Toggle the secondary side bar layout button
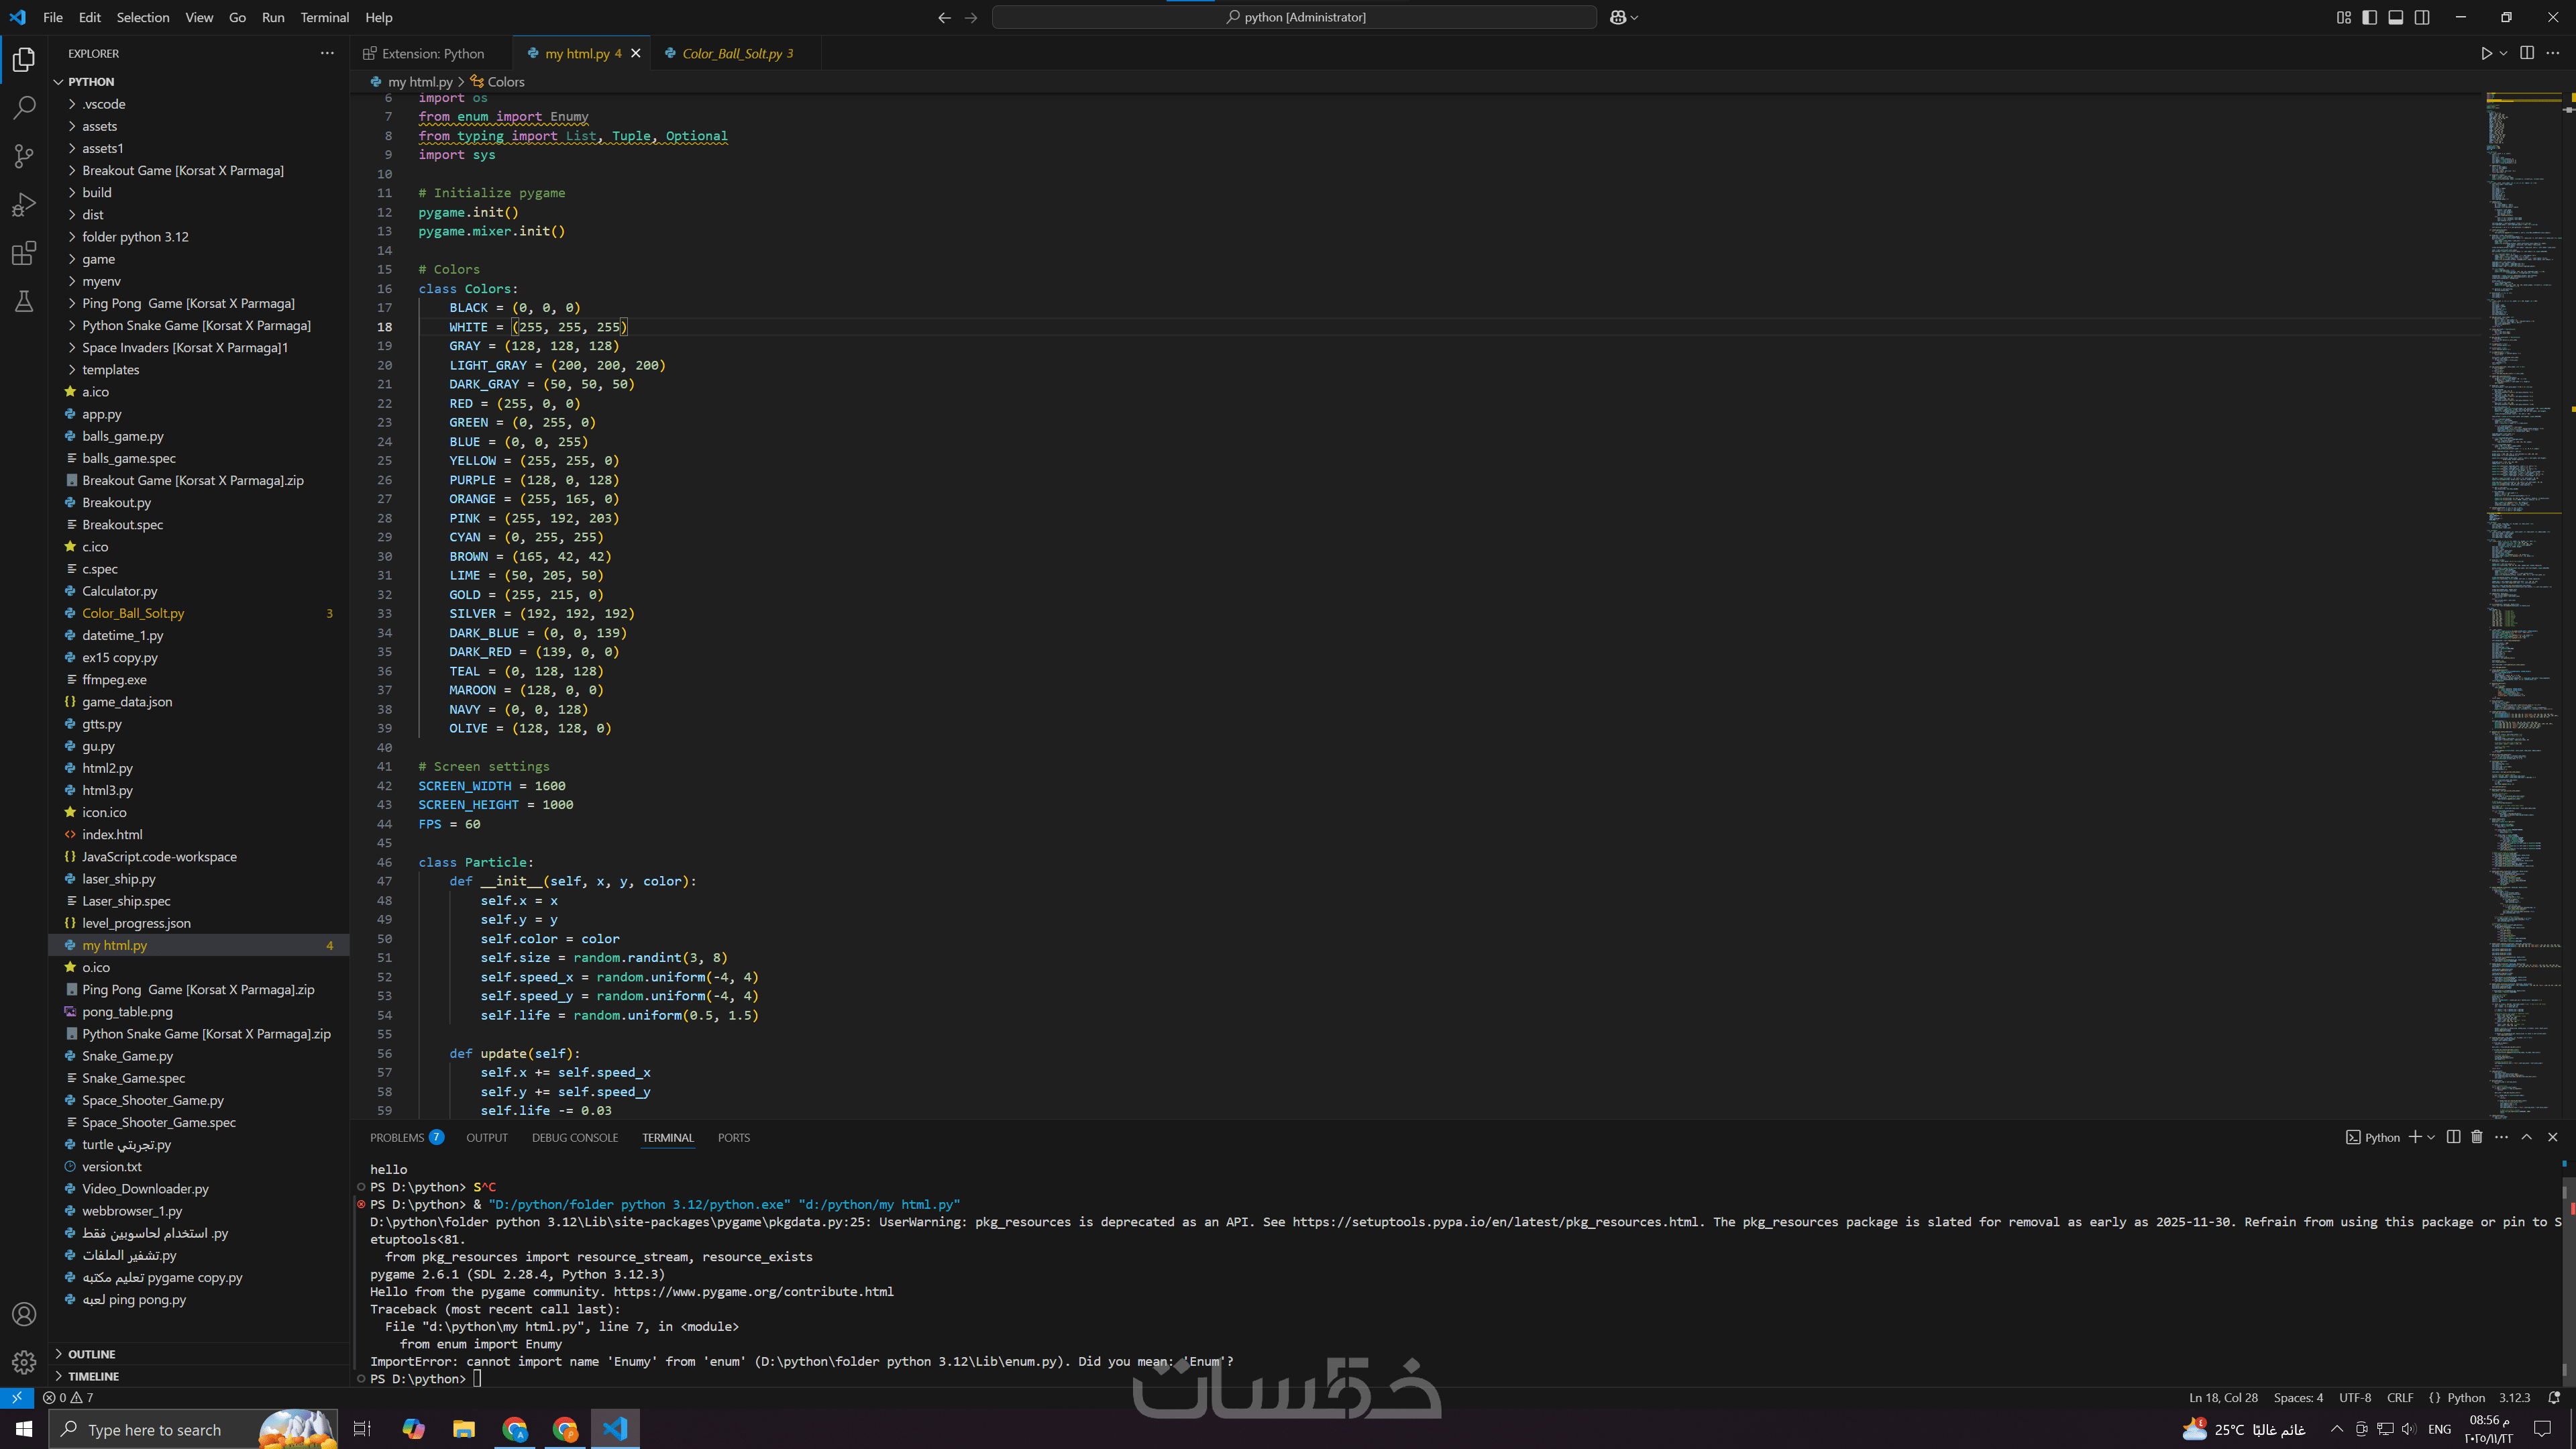This screenshot has height=1449, width=2576. tap(2421, 17)
